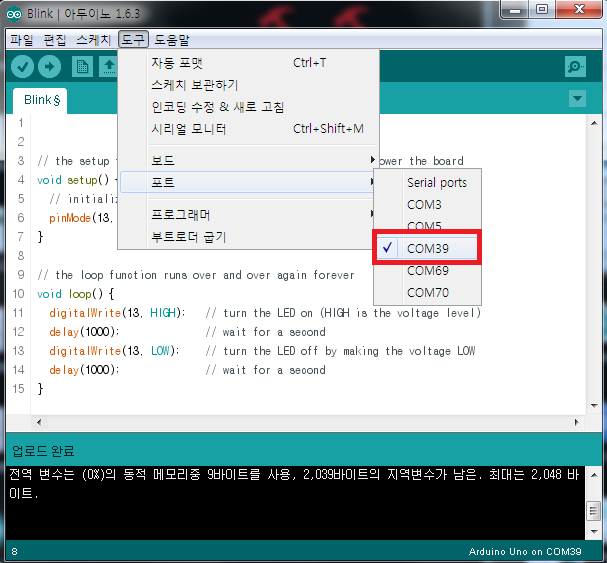Viewport: 607px width, 563px height.
Task: Open the 도움말 menu
Action: (172, 39)
